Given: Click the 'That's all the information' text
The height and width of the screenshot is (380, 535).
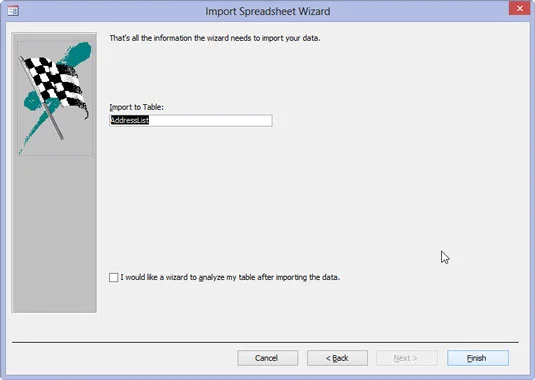Looking at the screenshot, I should pyautogui.click(x=215, y=38).
